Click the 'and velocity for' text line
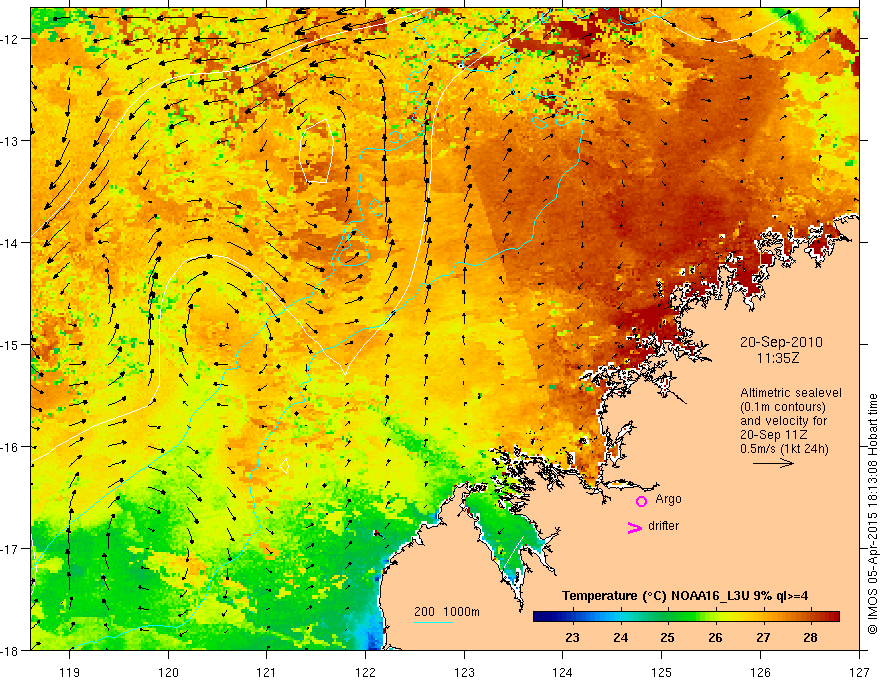The height and width of the screenshot is (680, 880). [x=783, y=421]
